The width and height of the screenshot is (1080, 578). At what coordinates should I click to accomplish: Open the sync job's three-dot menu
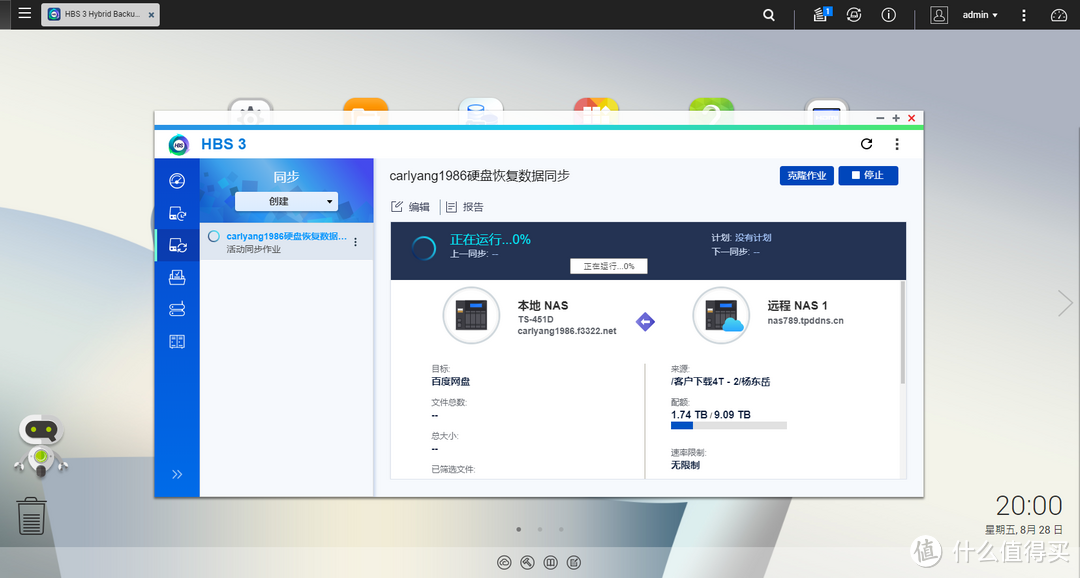(x=355, y=242)
